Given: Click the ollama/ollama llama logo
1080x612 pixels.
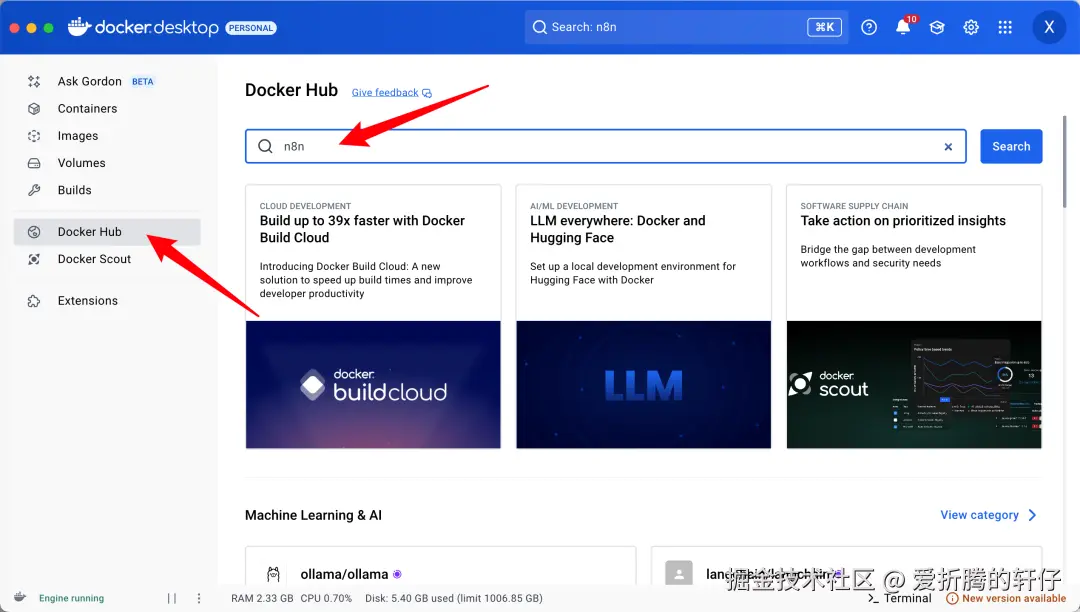Looking at the screenshot, I should pos(273,573).
